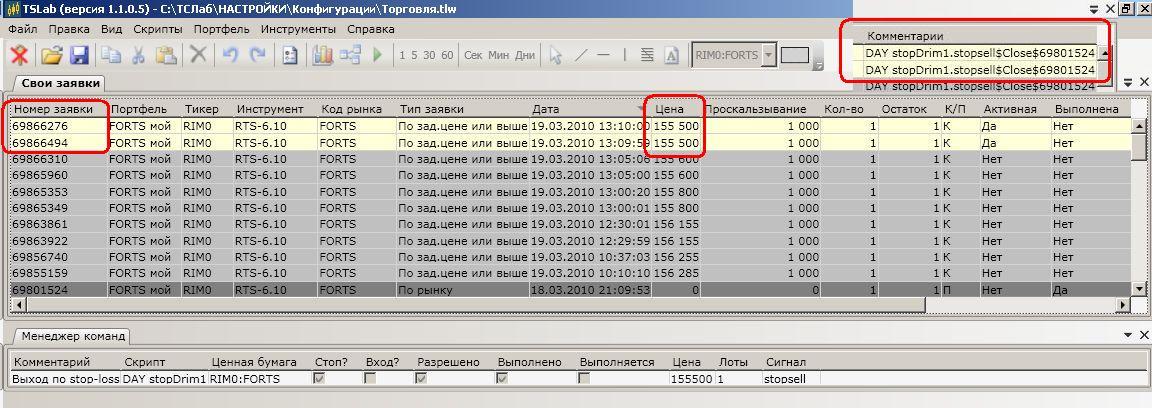The height and width of the screenshot is (408, 1152).
Task: Set interval to 1
Action: coord(402,55)
